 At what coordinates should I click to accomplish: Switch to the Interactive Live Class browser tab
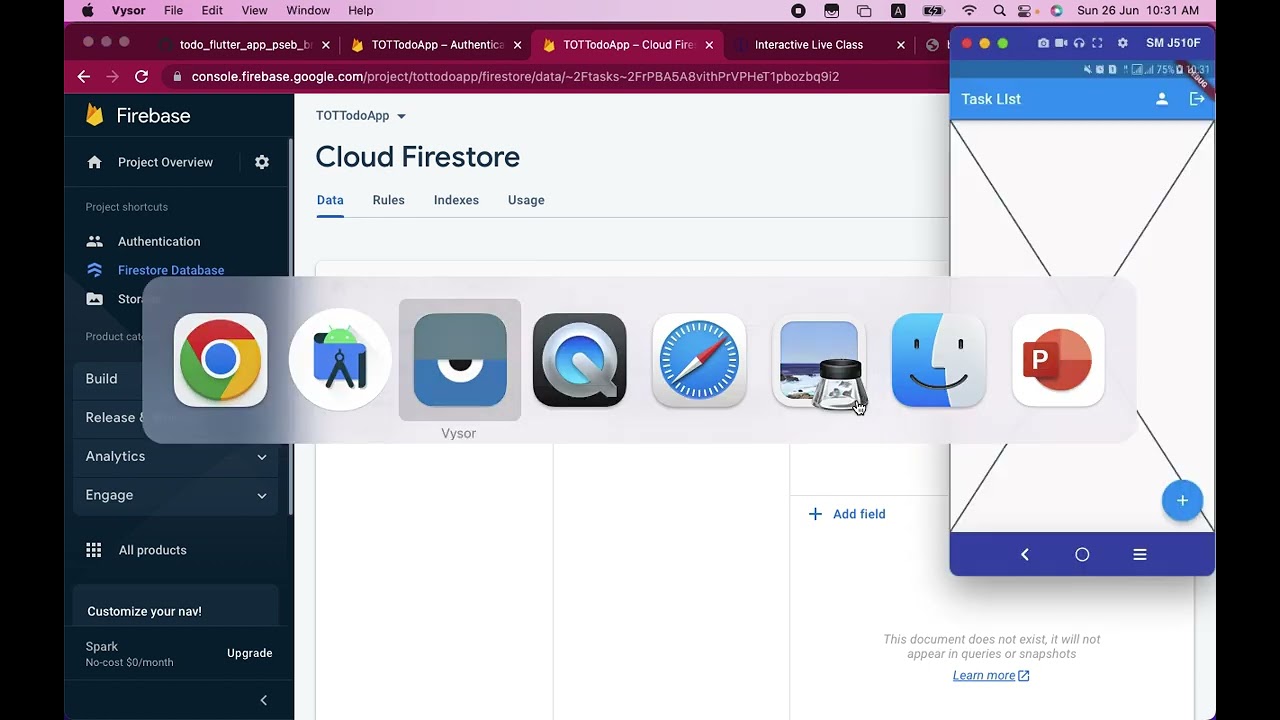point(809,45)
